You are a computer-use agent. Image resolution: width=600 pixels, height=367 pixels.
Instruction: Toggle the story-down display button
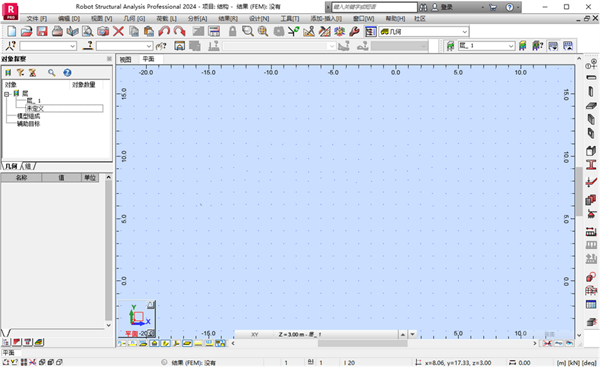[x=553, y=46]
